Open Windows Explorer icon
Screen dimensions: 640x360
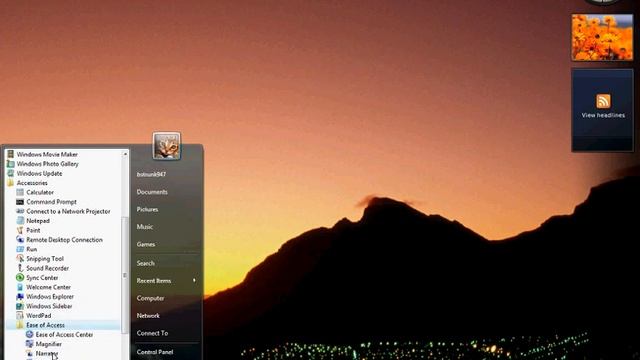(20, 297)
